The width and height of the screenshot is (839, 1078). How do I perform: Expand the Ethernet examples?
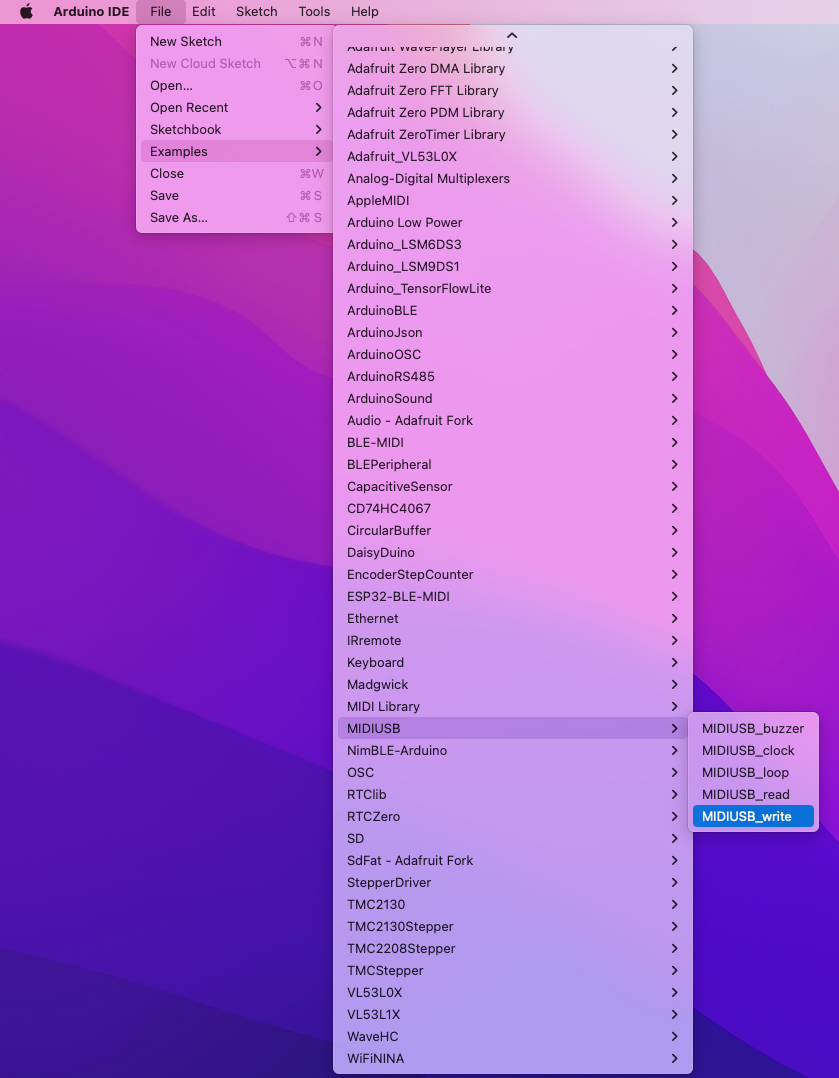click(512, 618)
